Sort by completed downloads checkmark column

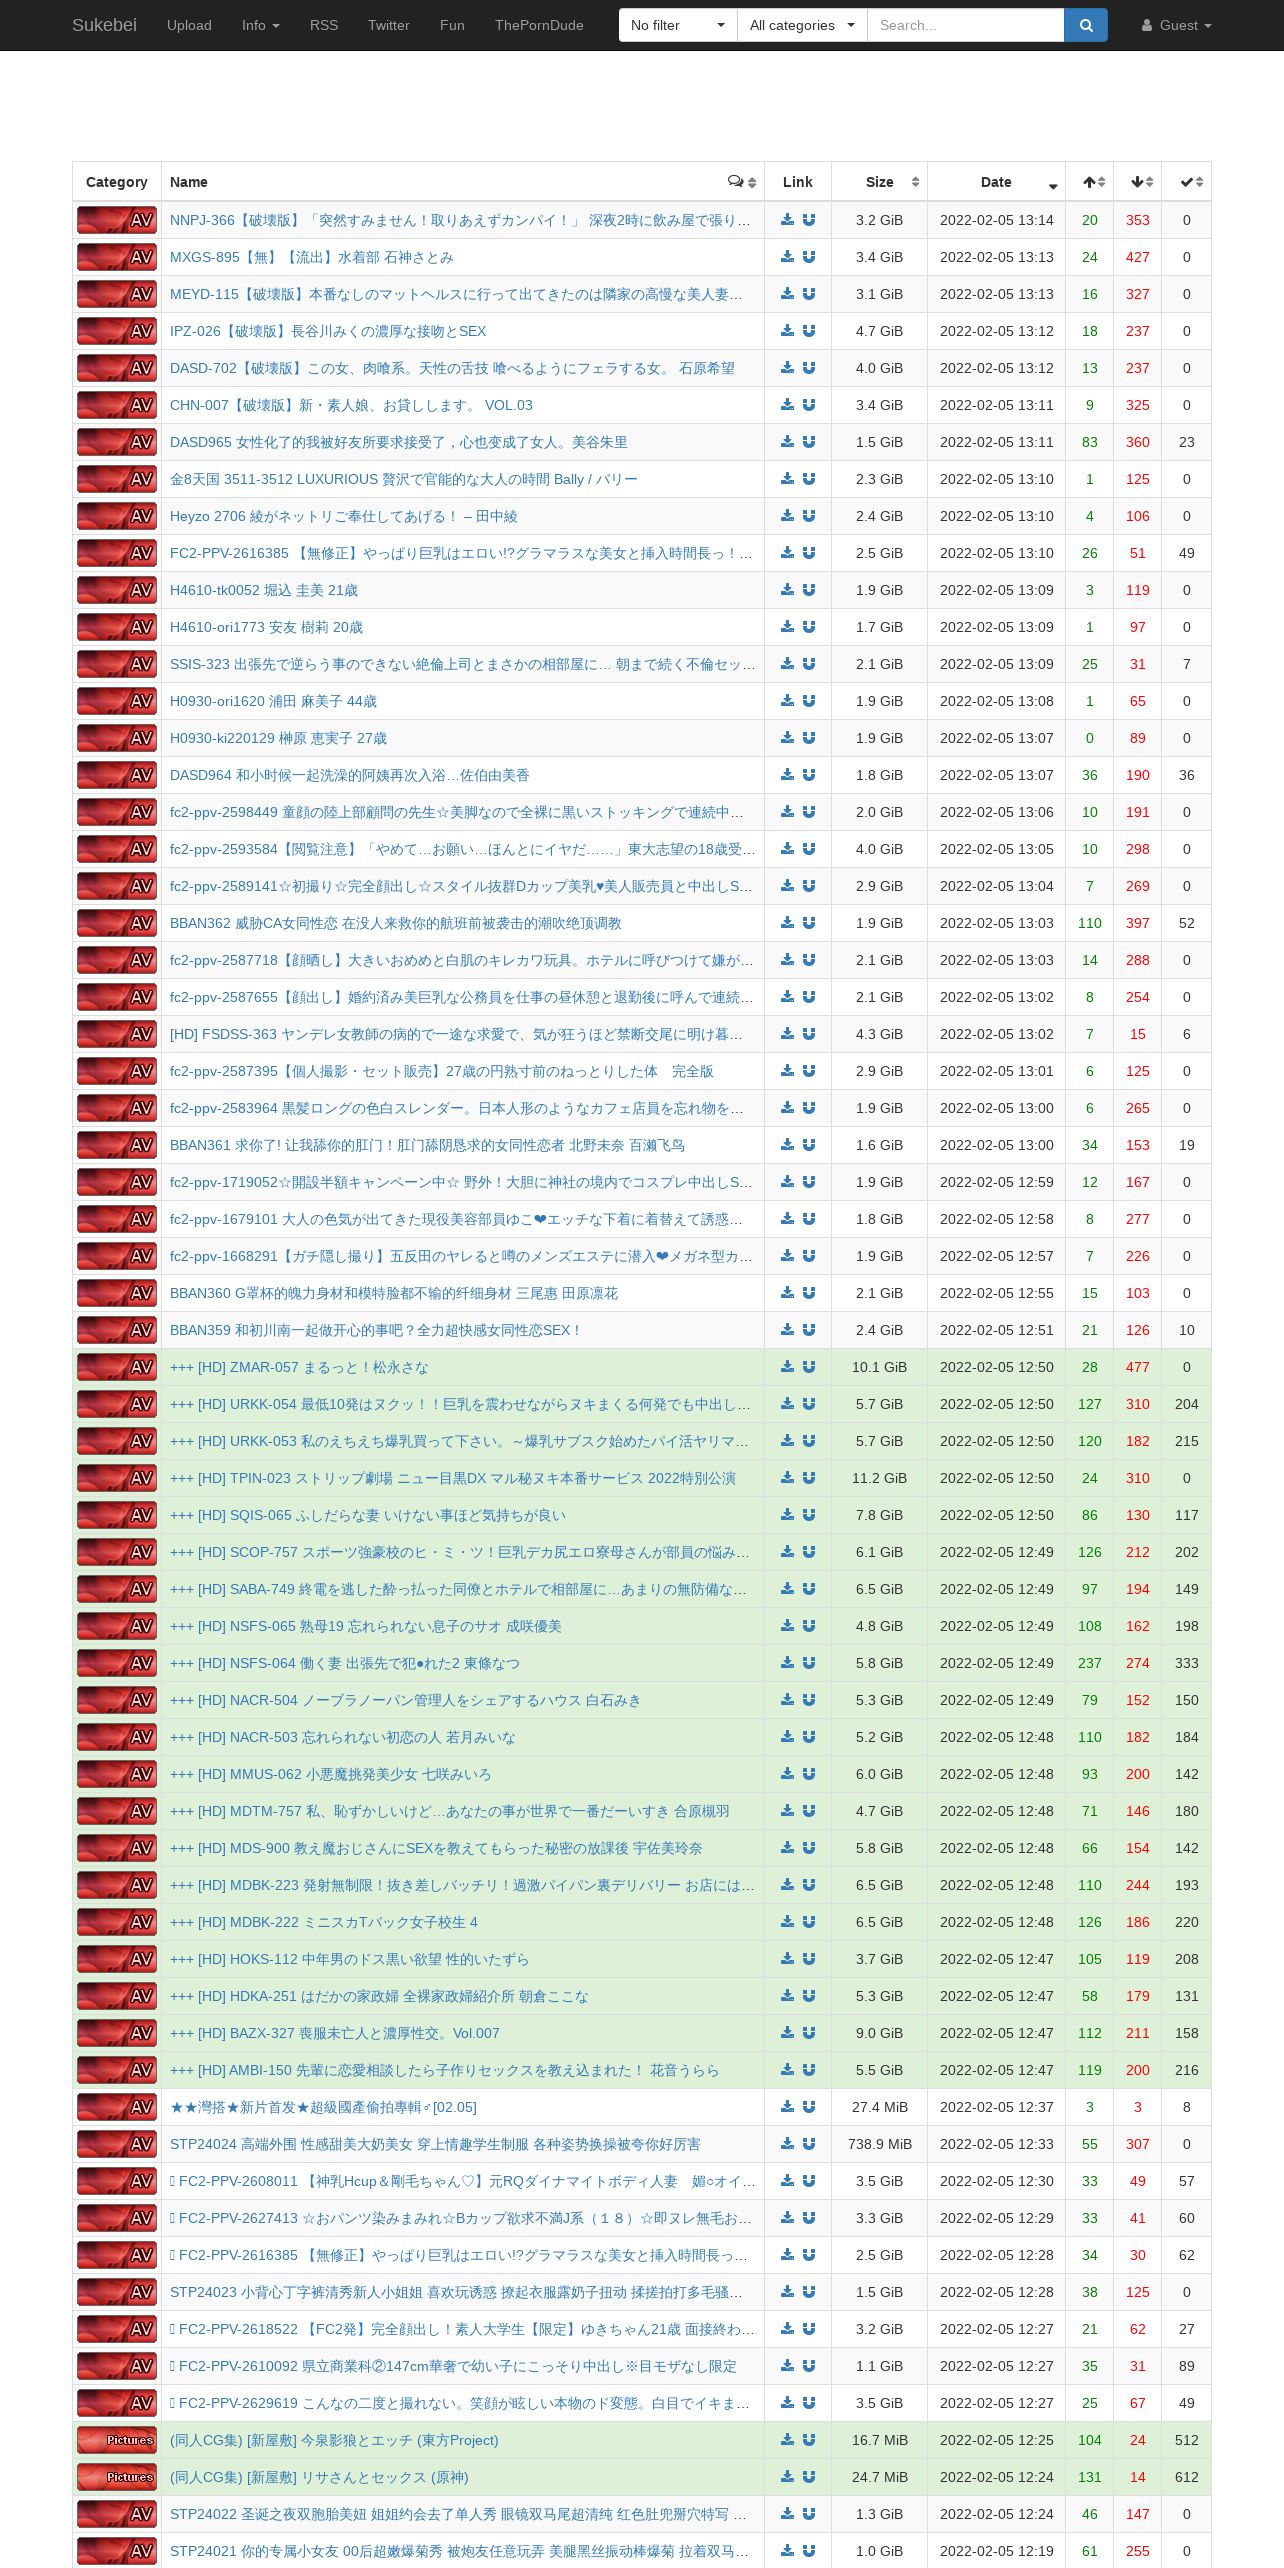[1187, 182]
